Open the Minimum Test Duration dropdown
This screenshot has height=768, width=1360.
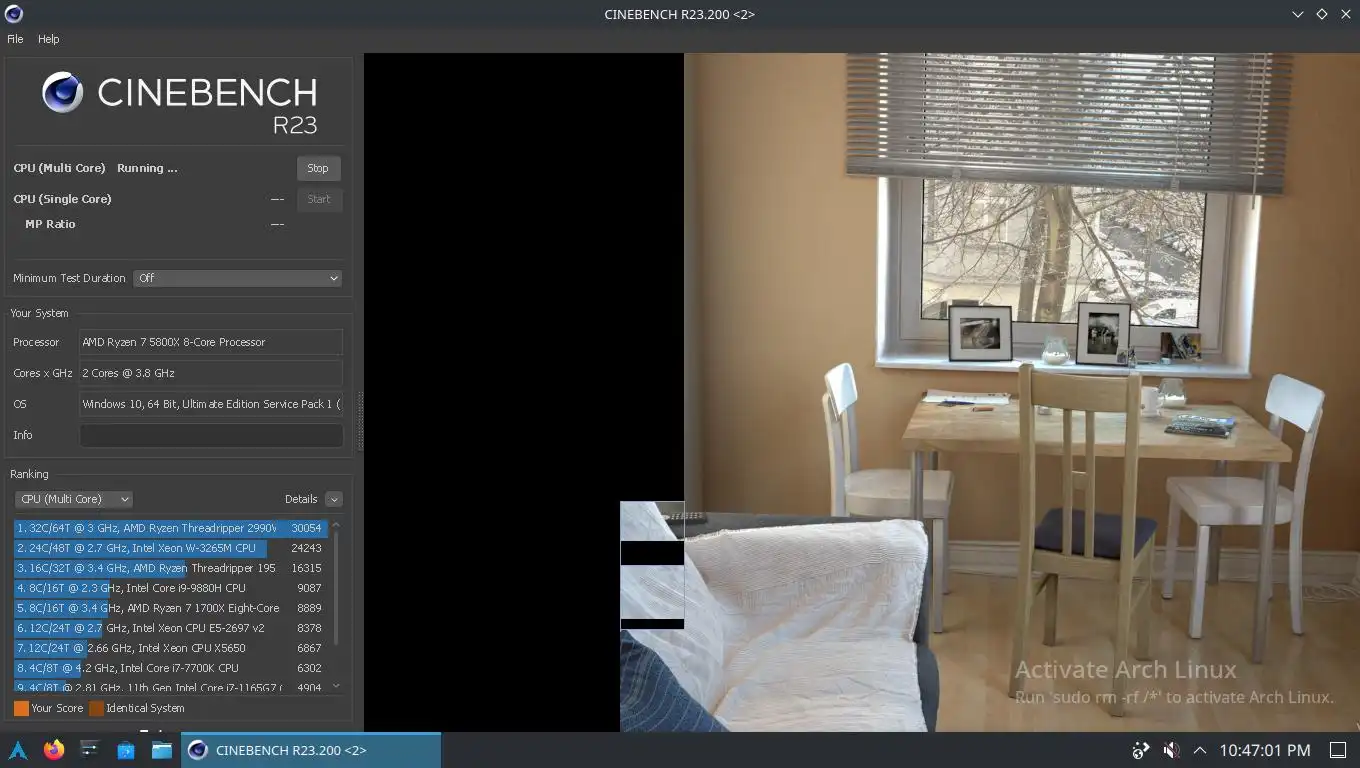tap(237, 278)
